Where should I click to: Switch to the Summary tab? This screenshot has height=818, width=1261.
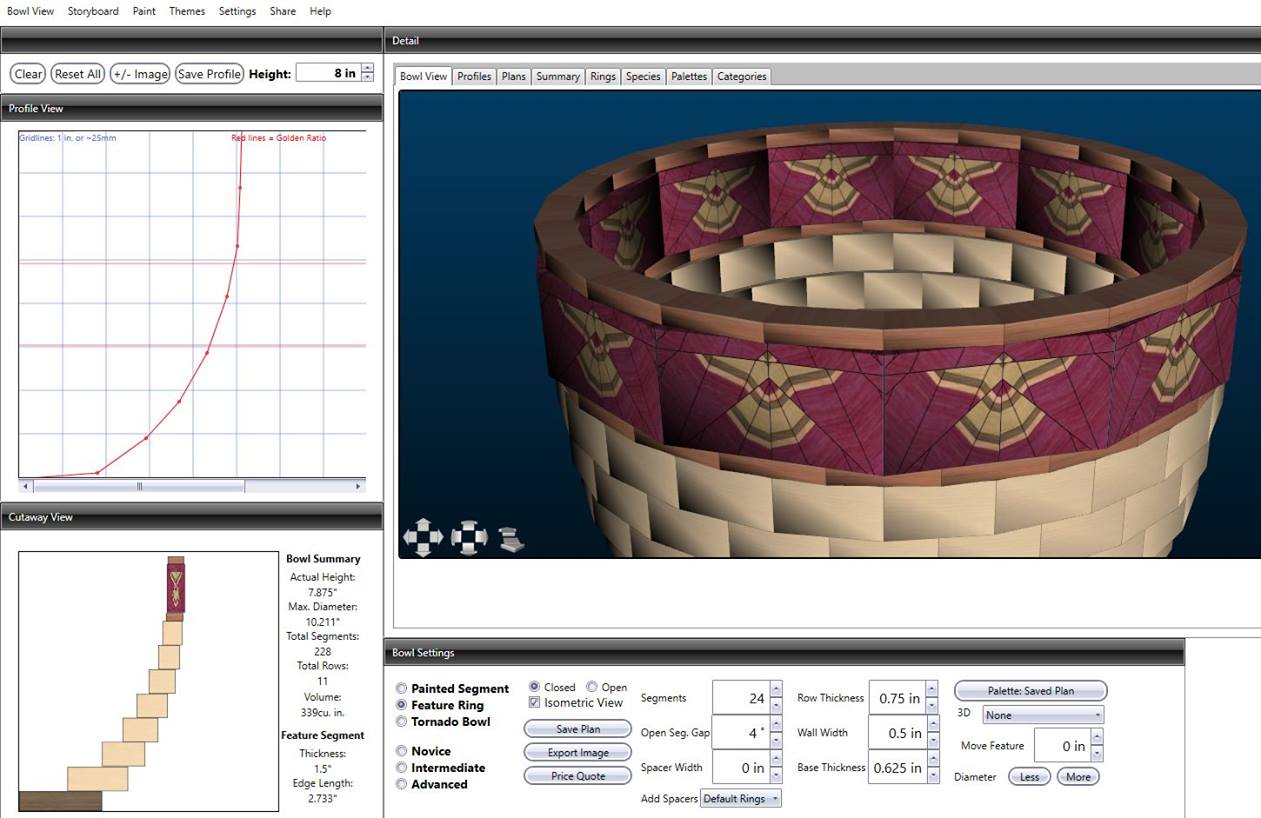click(558, 76)
